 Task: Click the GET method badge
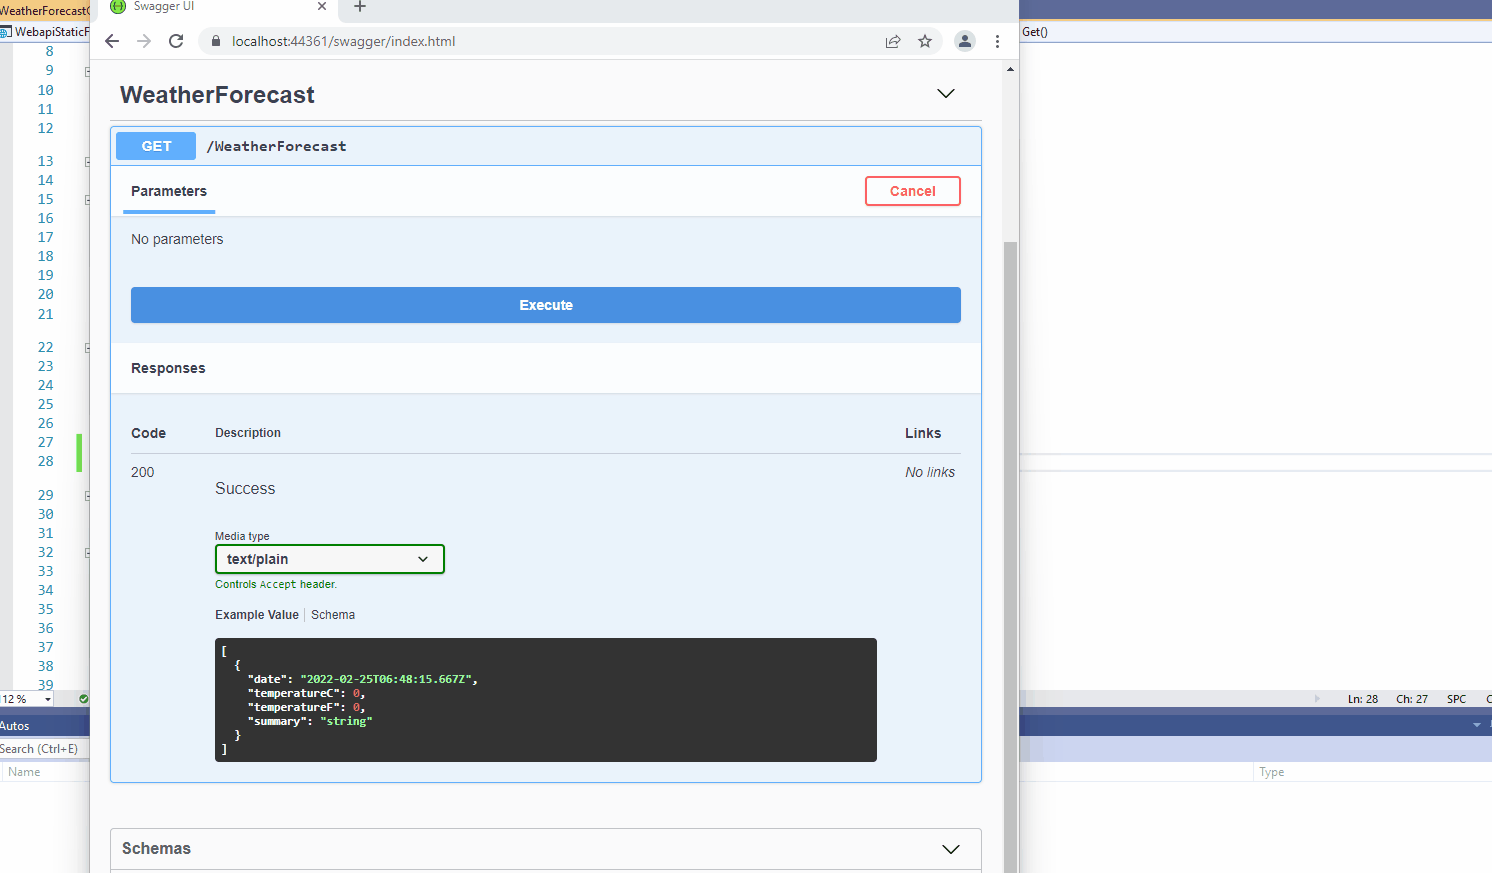pyautogui.click(x=156, y=146)
